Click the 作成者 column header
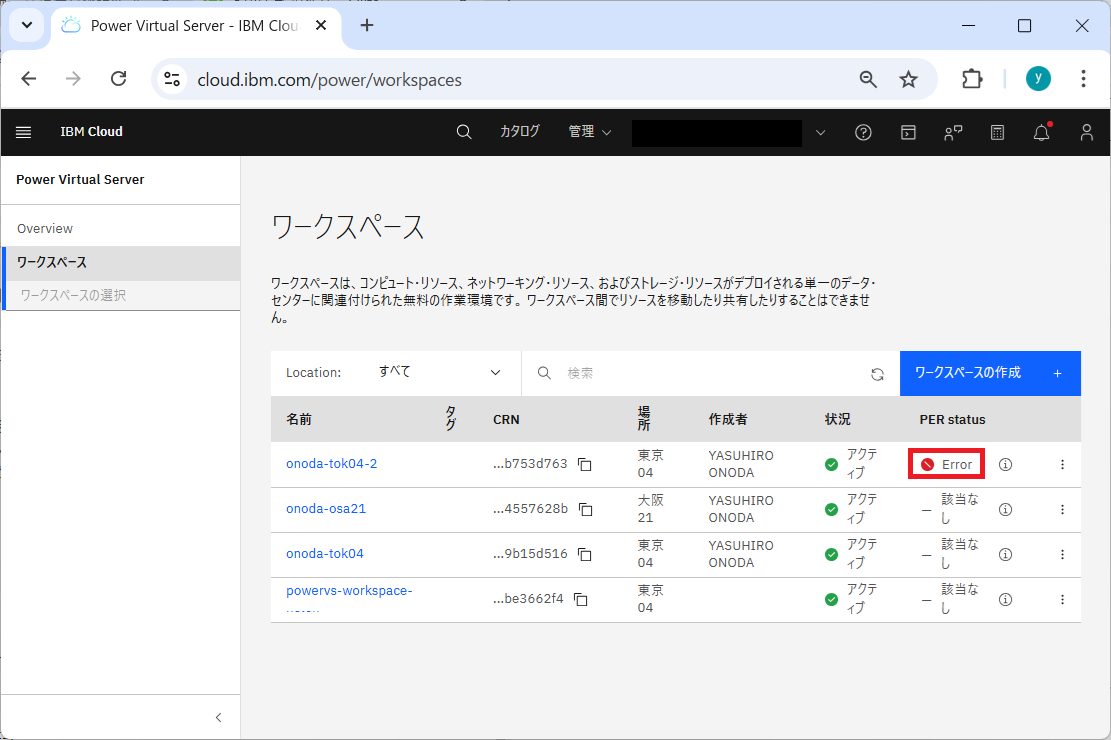The image size is (1111, 740). click(x=728, y=420)
